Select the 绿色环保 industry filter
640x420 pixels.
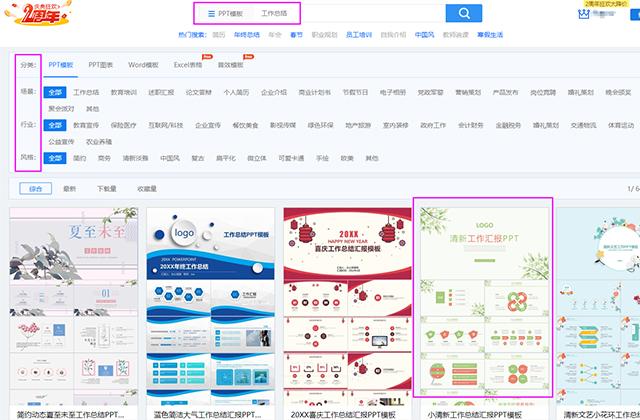pyautogui.click(x=321, y=125)
